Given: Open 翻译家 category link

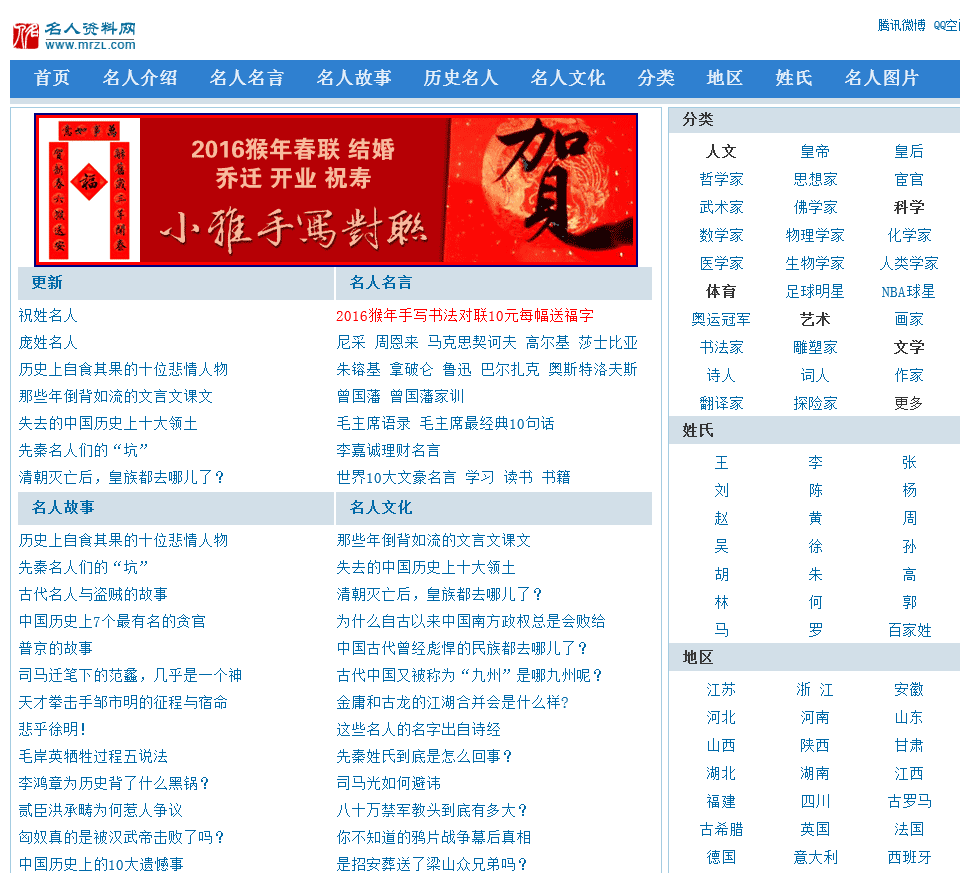Looking at the screenshot, I should [721, 403].
